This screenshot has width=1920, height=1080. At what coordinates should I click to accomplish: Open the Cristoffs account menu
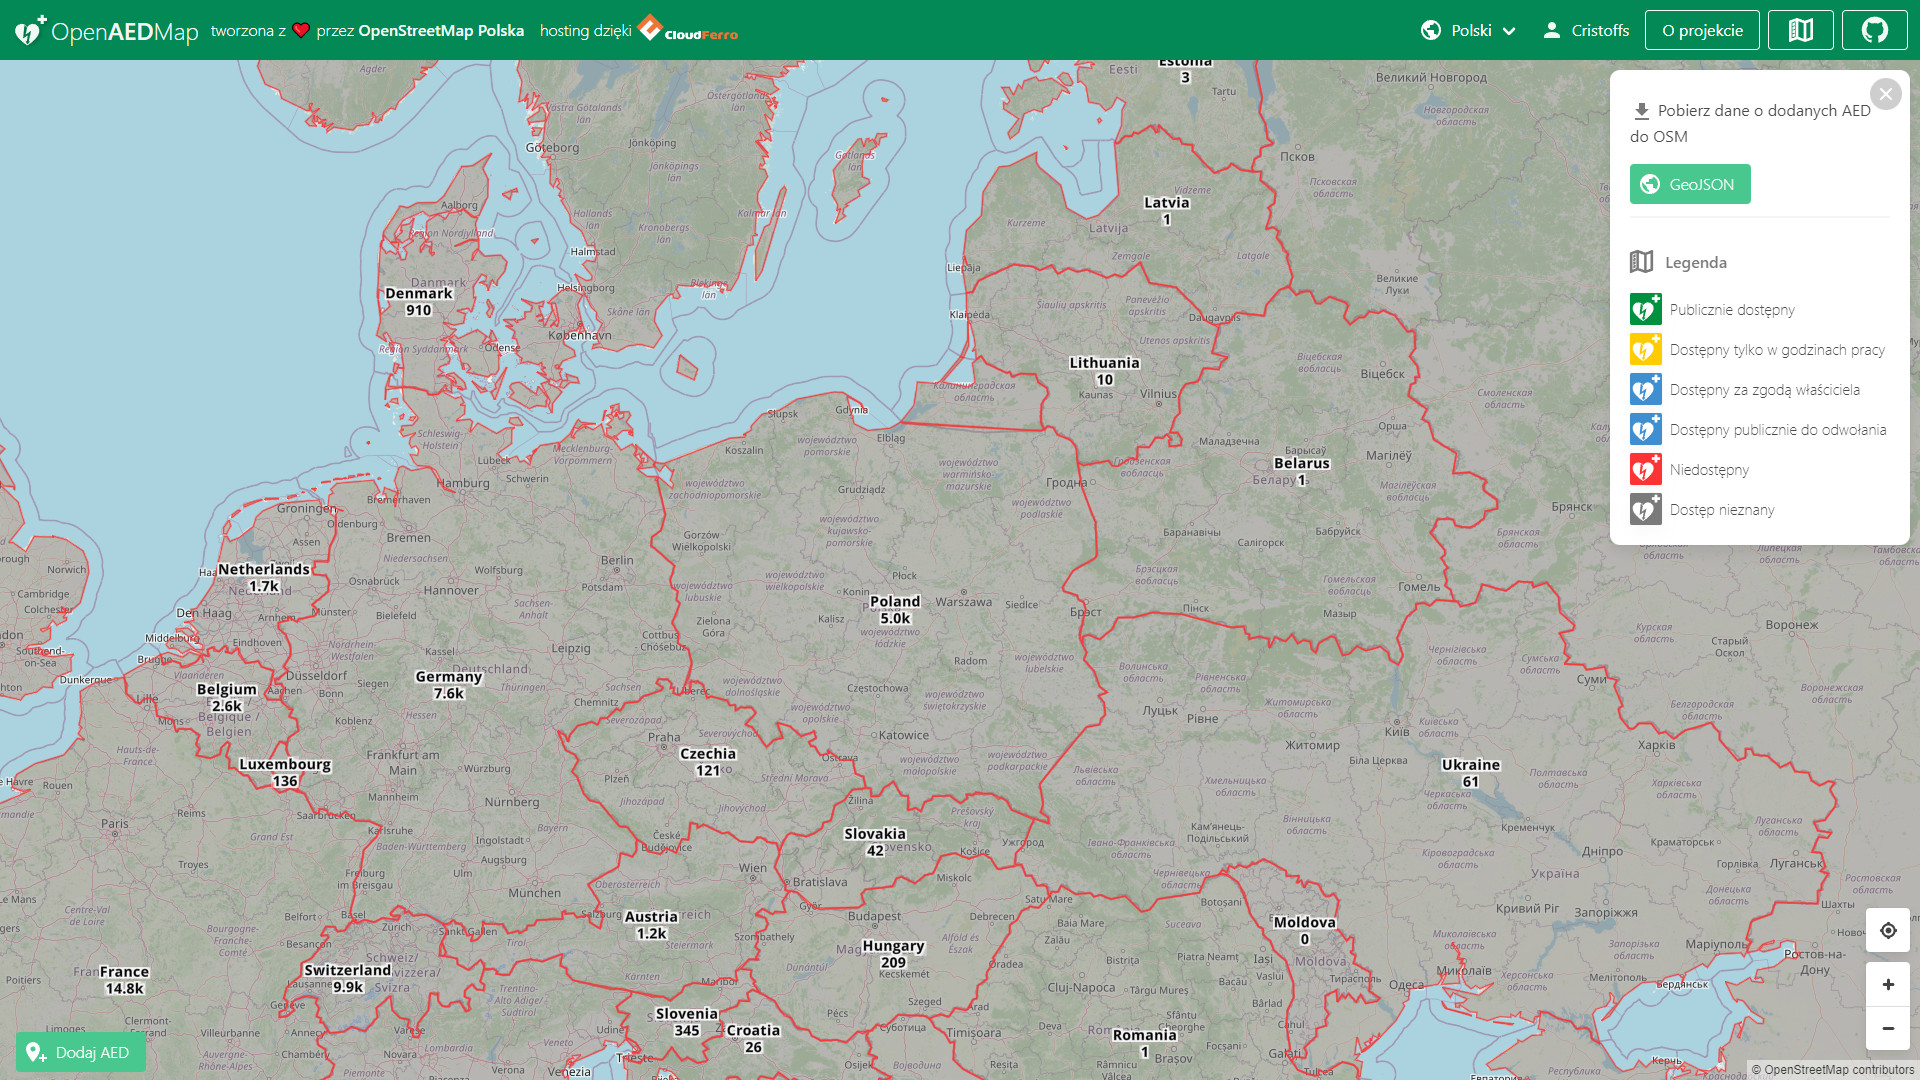coord(1587,30)
